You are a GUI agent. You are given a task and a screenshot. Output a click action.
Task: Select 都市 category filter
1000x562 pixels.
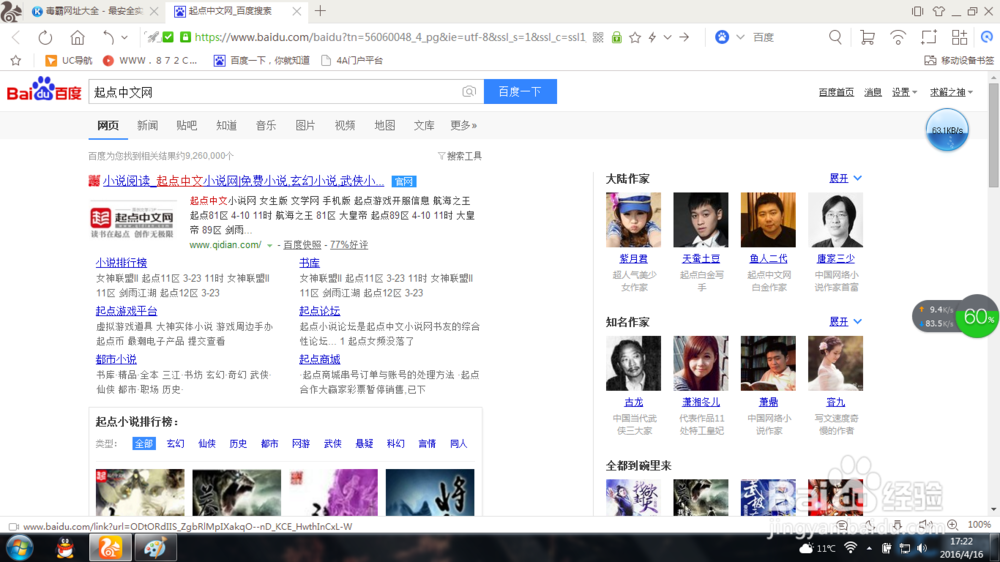click(x=270, y=443)
